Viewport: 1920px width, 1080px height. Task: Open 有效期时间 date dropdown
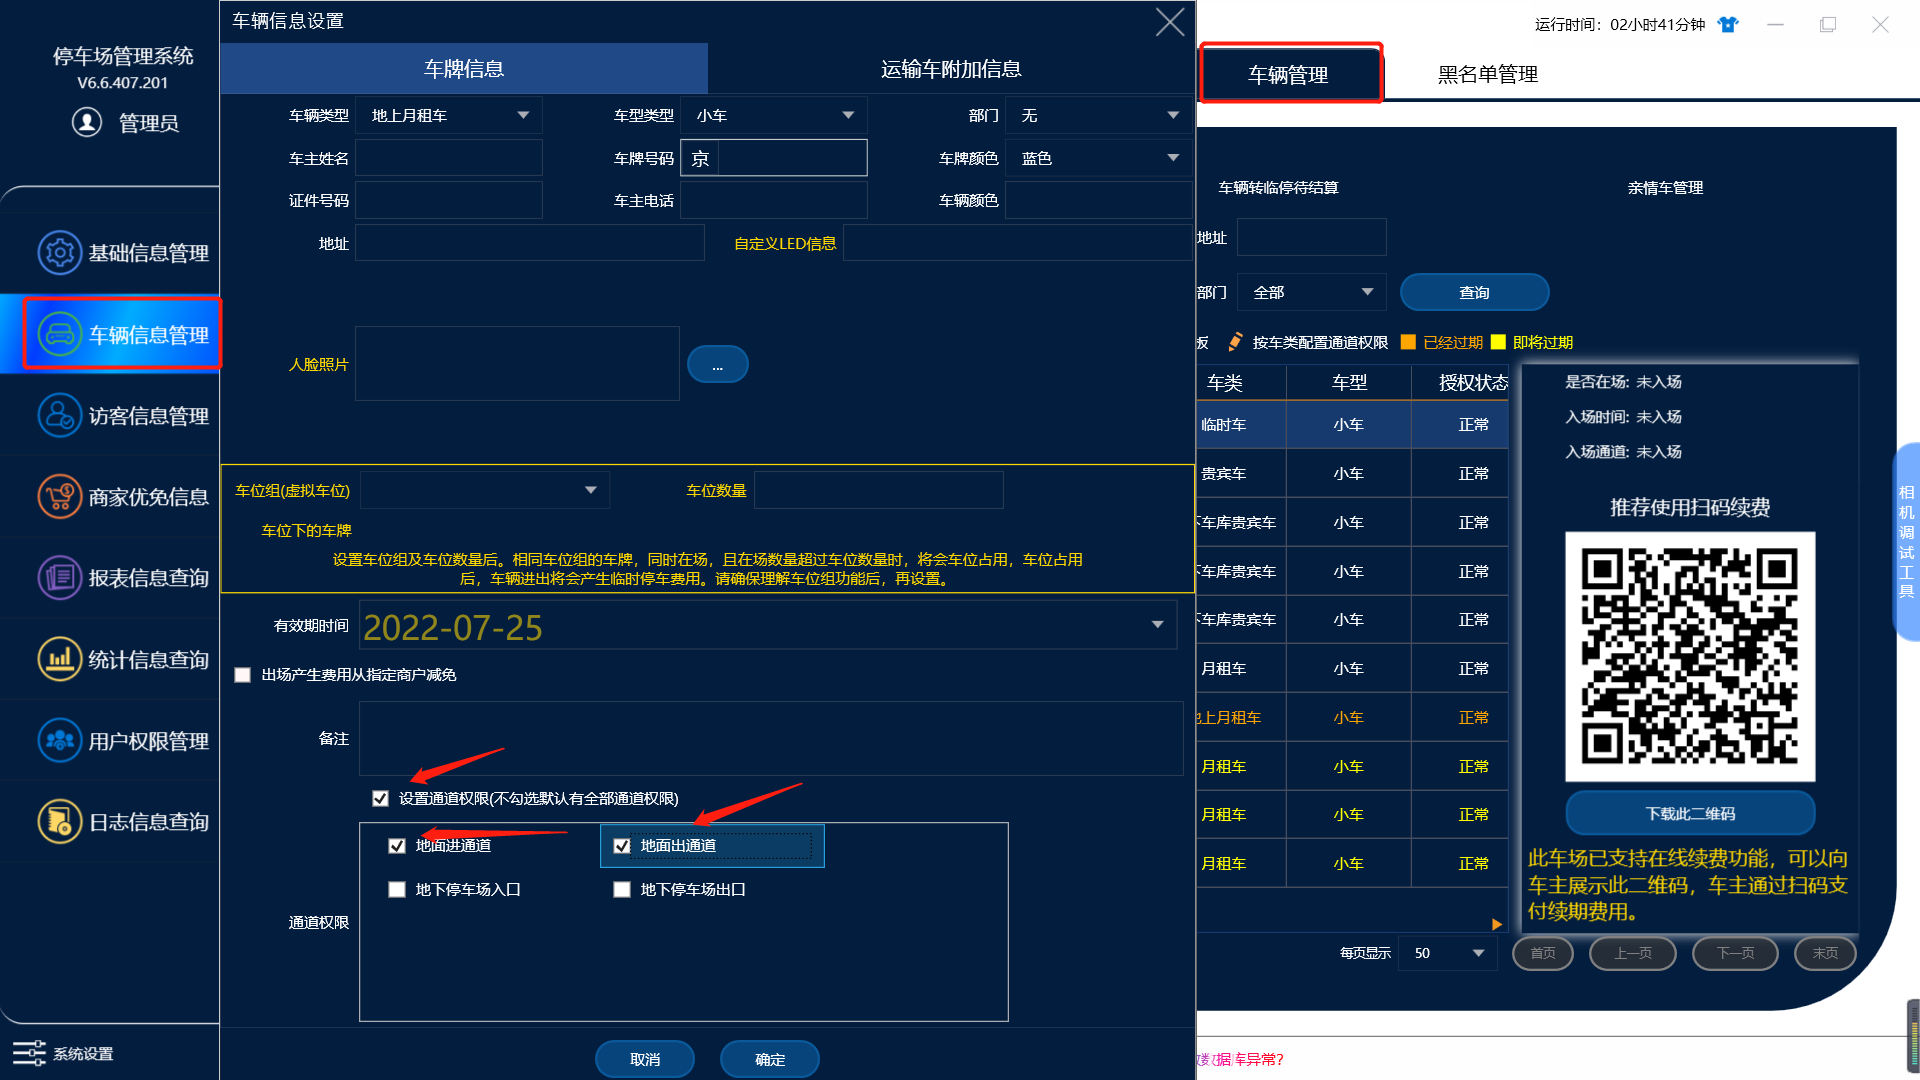[x=768, y=626]
